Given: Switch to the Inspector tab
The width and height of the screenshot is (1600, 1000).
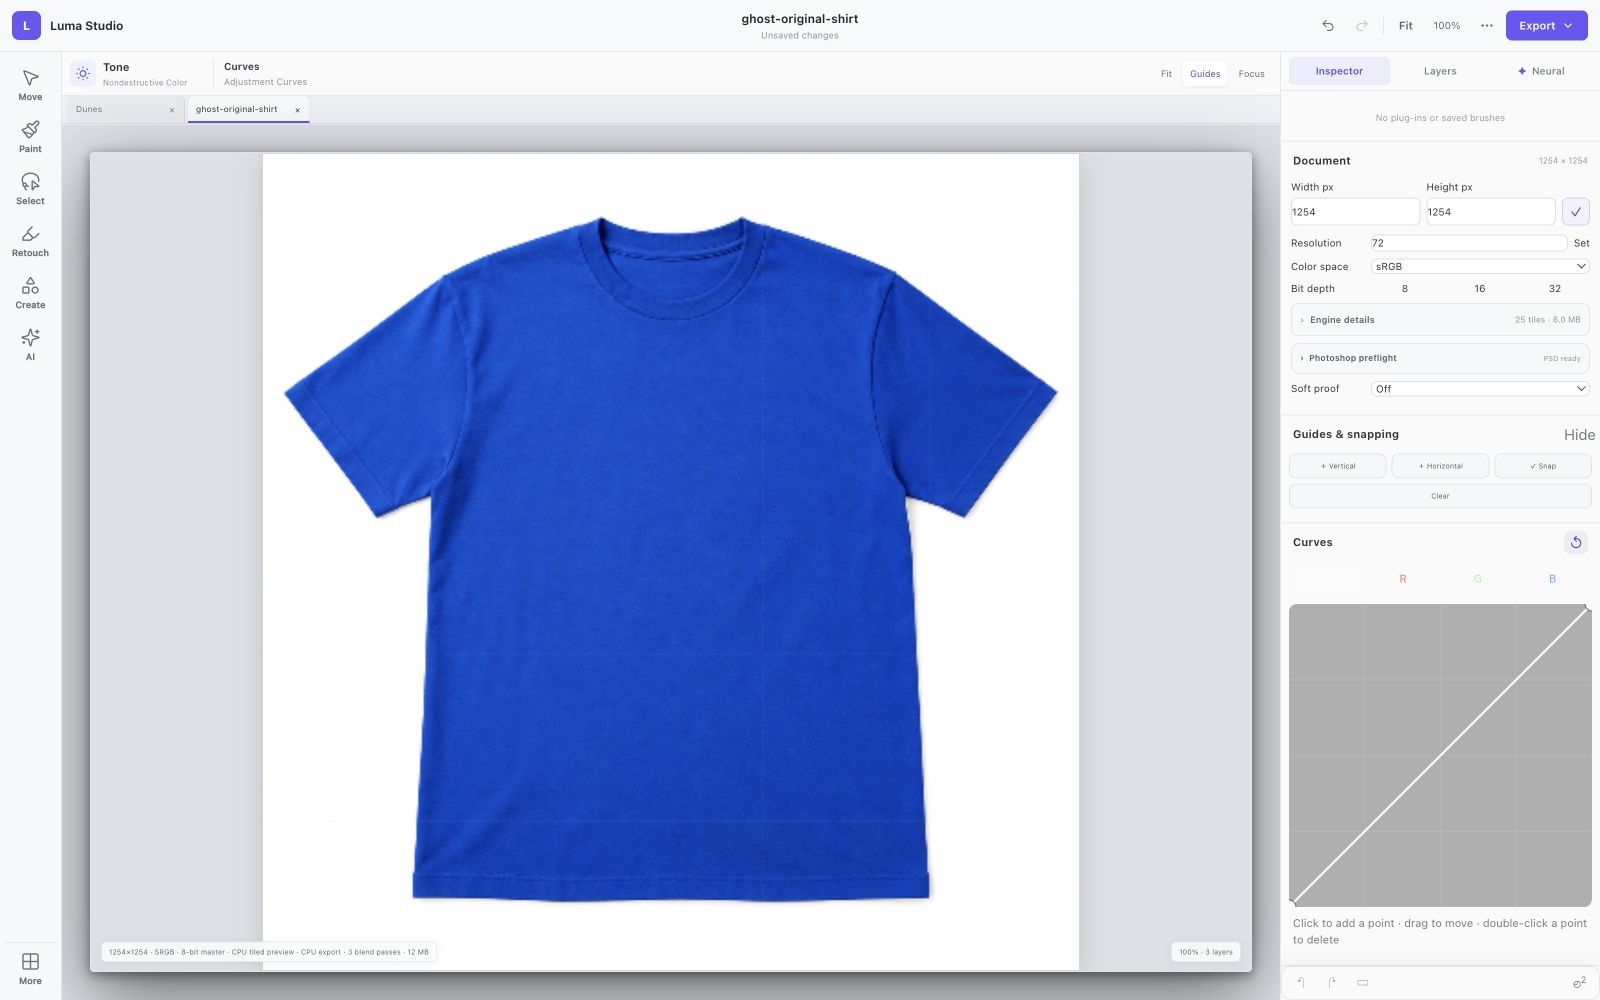Looking at the screenshot, I should (1339, 71).
